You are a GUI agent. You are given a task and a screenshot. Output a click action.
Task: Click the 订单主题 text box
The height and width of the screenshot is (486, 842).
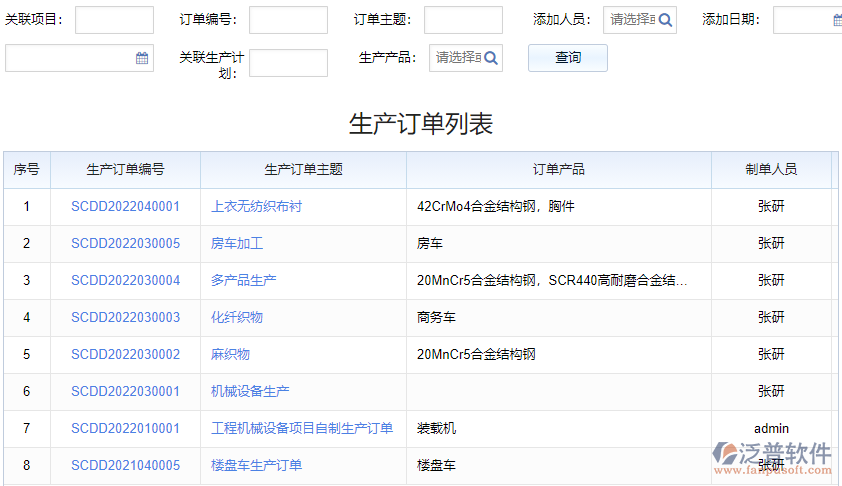(x=463, y=20)
